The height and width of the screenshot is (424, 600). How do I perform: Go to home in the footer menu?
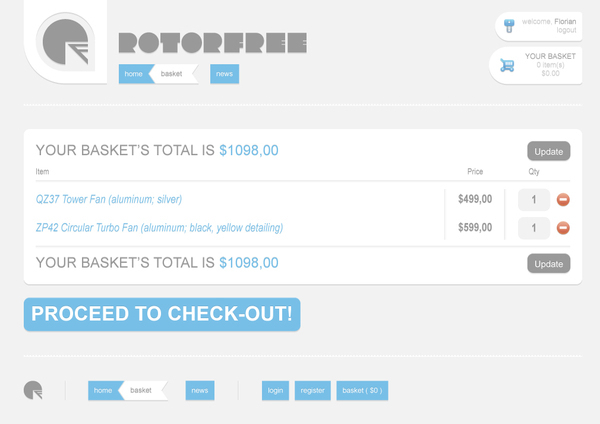coord(103,390)
